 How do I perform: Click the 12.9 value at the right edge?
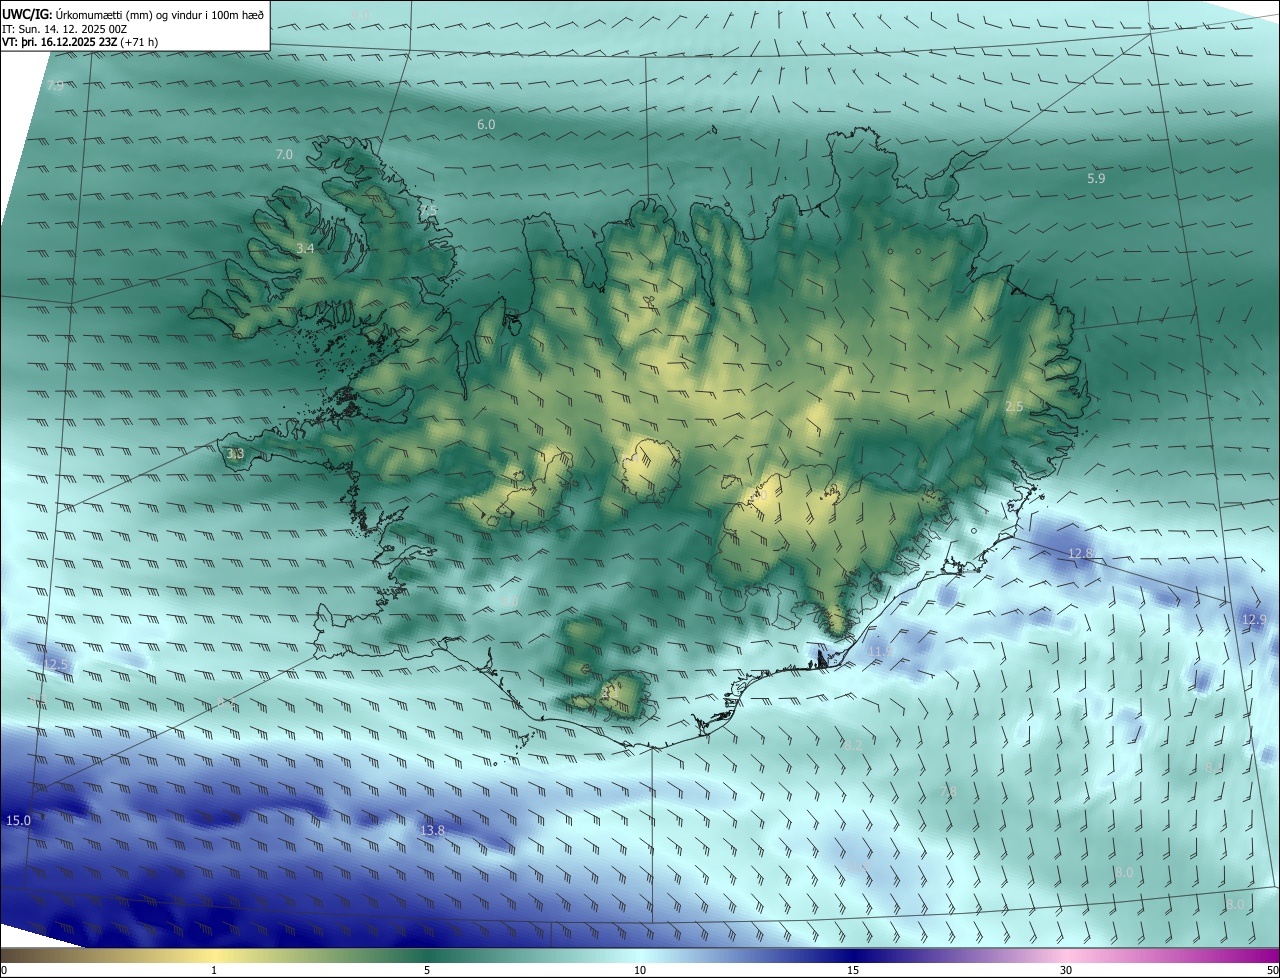click(1254, 620)
